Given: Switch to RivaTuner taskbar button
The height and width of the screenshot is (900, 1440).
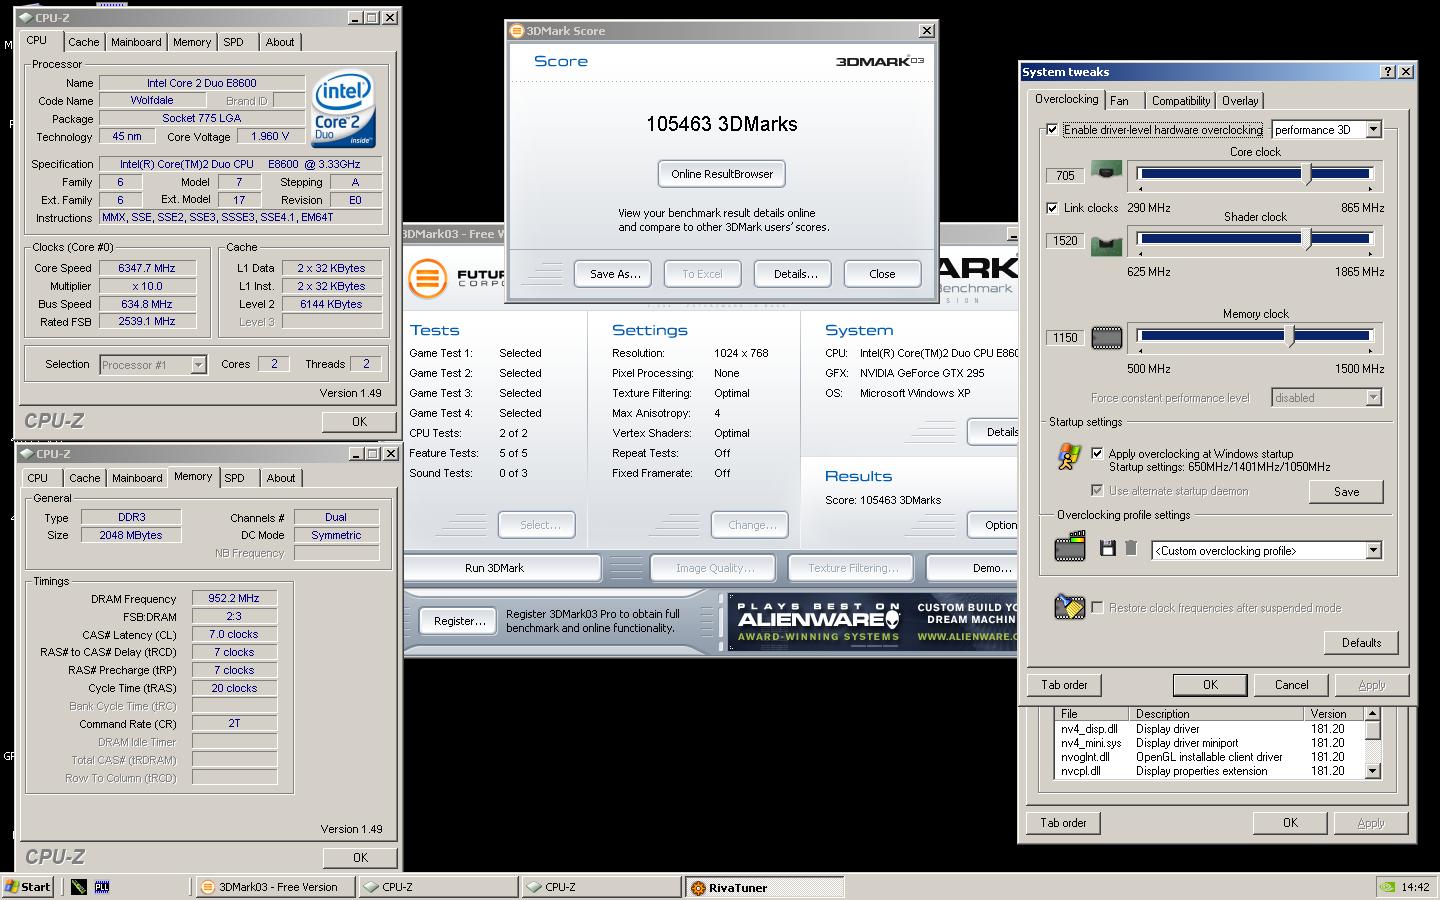Looking at the screenshot, I should click(765, 887).
